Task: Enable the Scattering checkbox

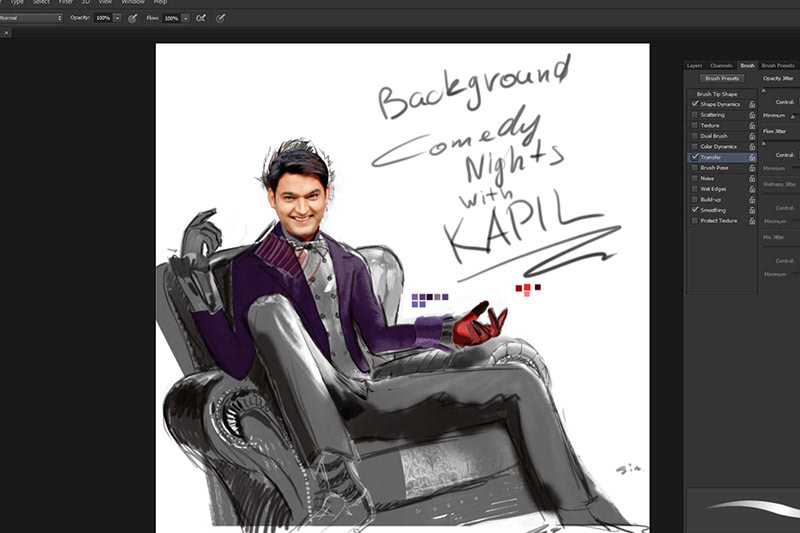Action: (x=694, y=115)
